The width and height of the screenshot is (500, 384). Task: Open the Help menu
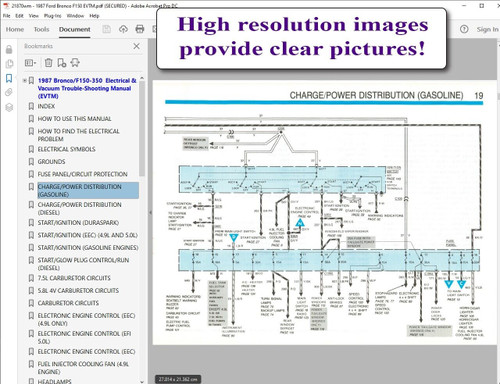tap(94, 16)
